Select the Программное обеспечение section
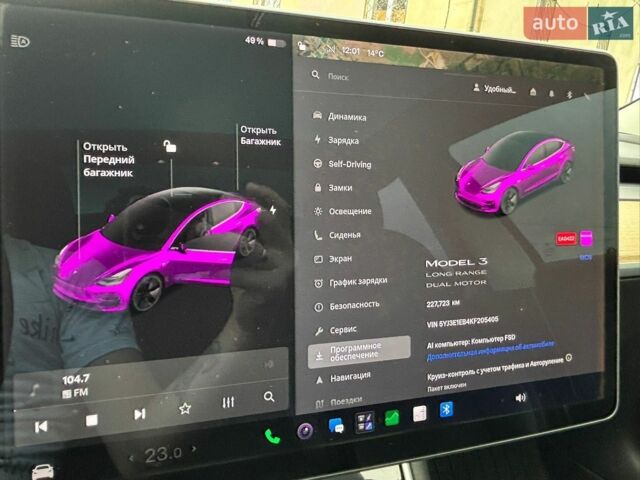Image resolution: width=640 pixels, height=480 pixels. (359, 352)
